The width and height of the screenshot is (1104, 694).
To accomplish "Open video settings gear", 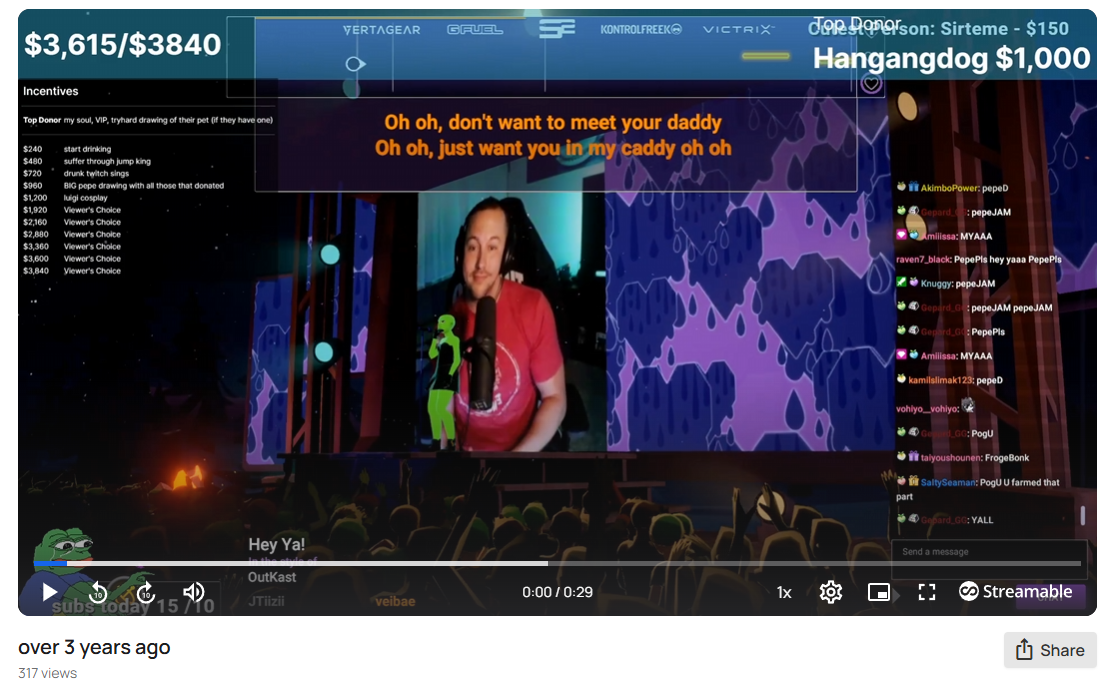I will tap(831, 592).
